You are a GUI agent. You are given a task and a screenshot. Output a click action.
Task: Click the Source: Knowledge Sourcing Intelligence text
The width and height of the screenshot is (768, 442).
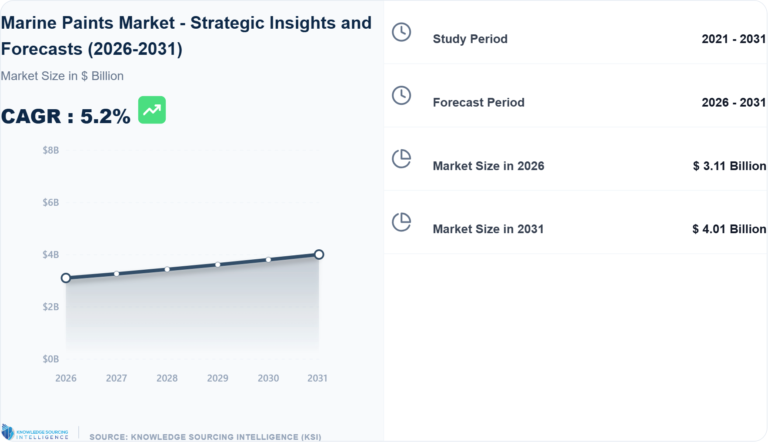[206, 437]
